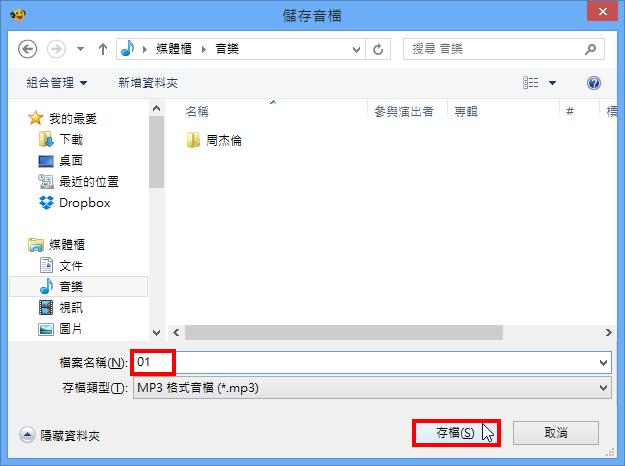Select 下載 in the sidebar

pos(61,140)
